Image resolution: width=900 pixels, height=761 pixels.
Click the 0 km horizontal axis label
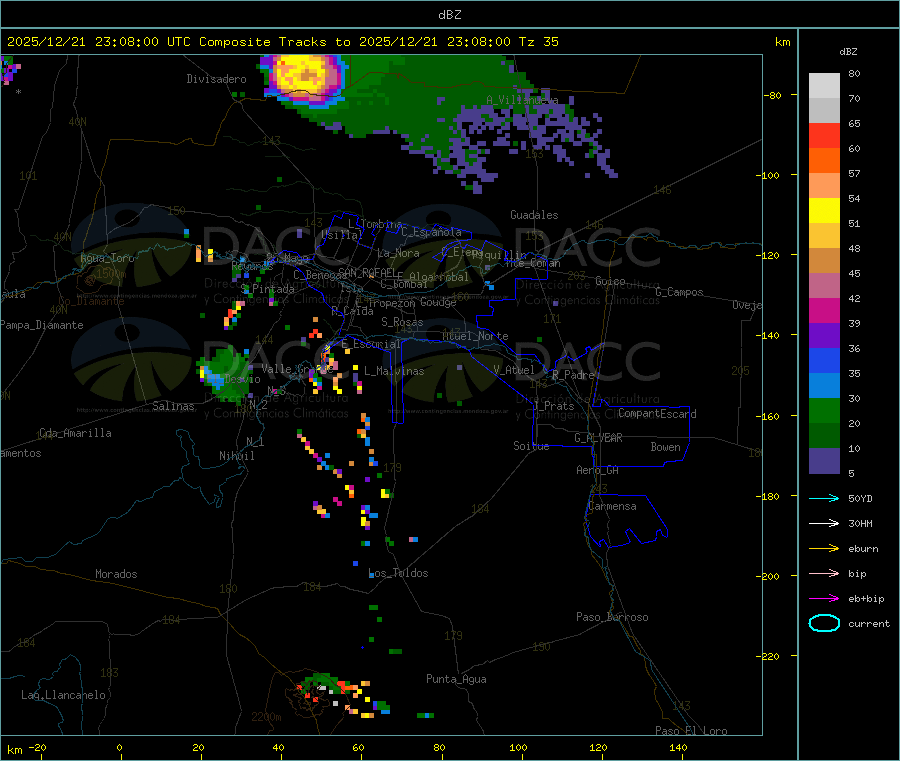(x=119, y=747)
